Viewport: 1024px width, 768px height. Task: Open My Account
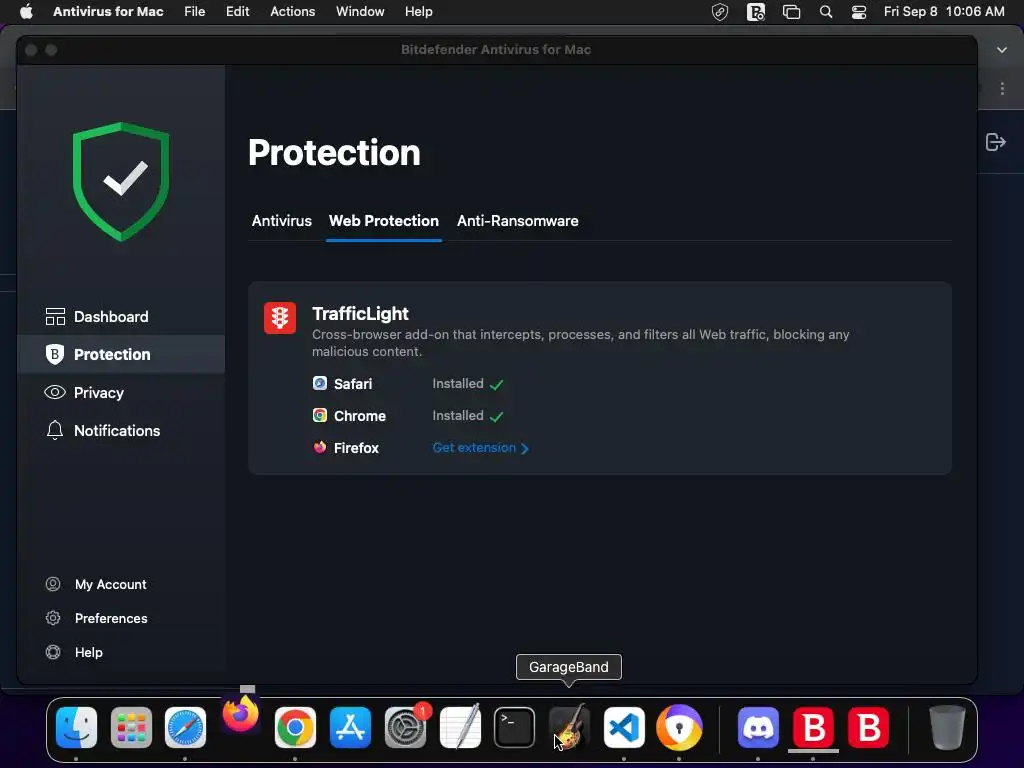96,584
